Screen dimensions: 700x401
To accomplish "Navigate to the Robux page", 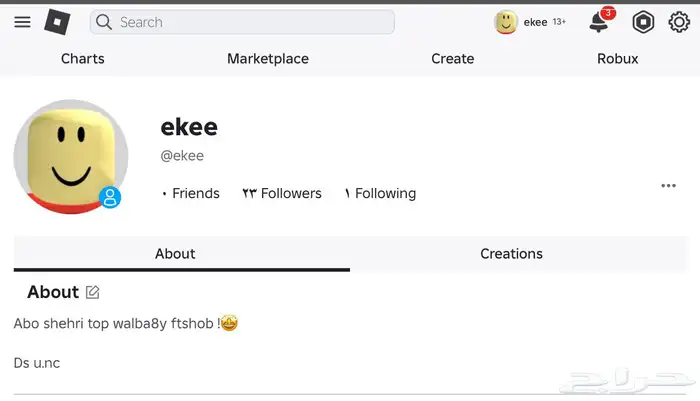I will [617, 59].
